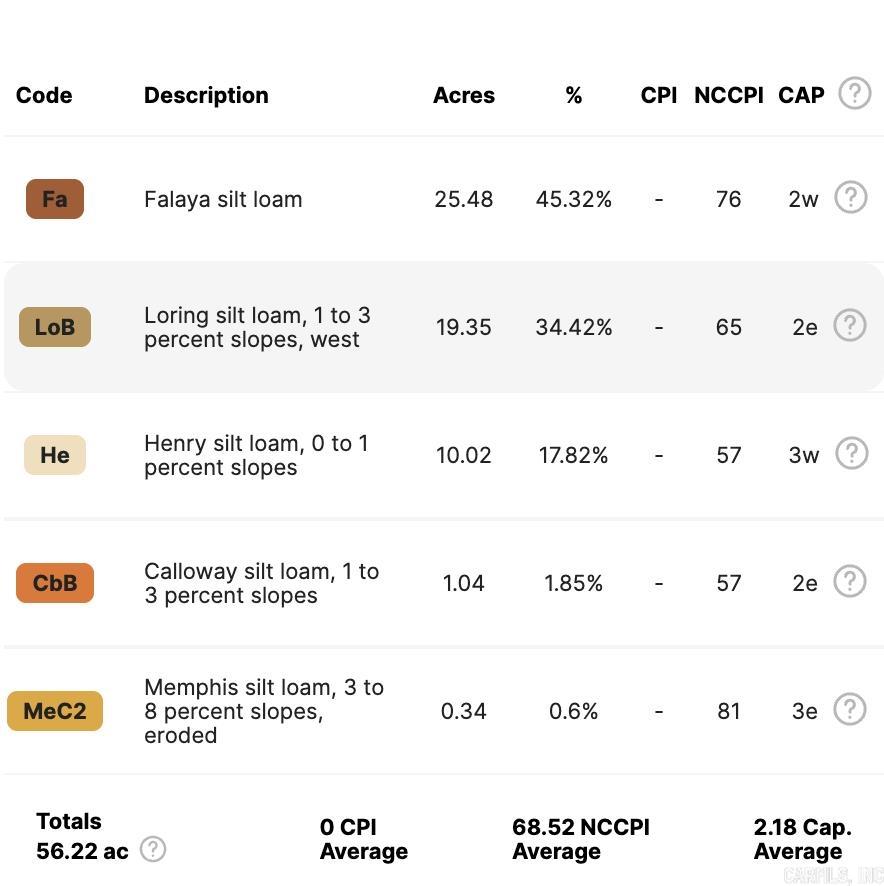
Task: Sort by the Acres column header
Action: (x=464, y=95)
